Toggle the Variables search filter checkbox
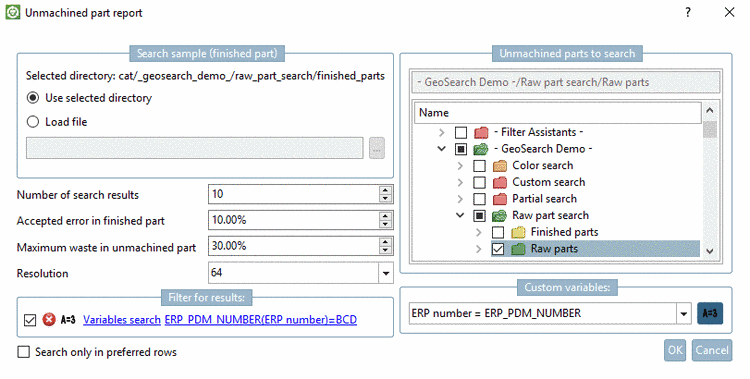Screen dimensions: 750x379 click(x=30, y=320)
